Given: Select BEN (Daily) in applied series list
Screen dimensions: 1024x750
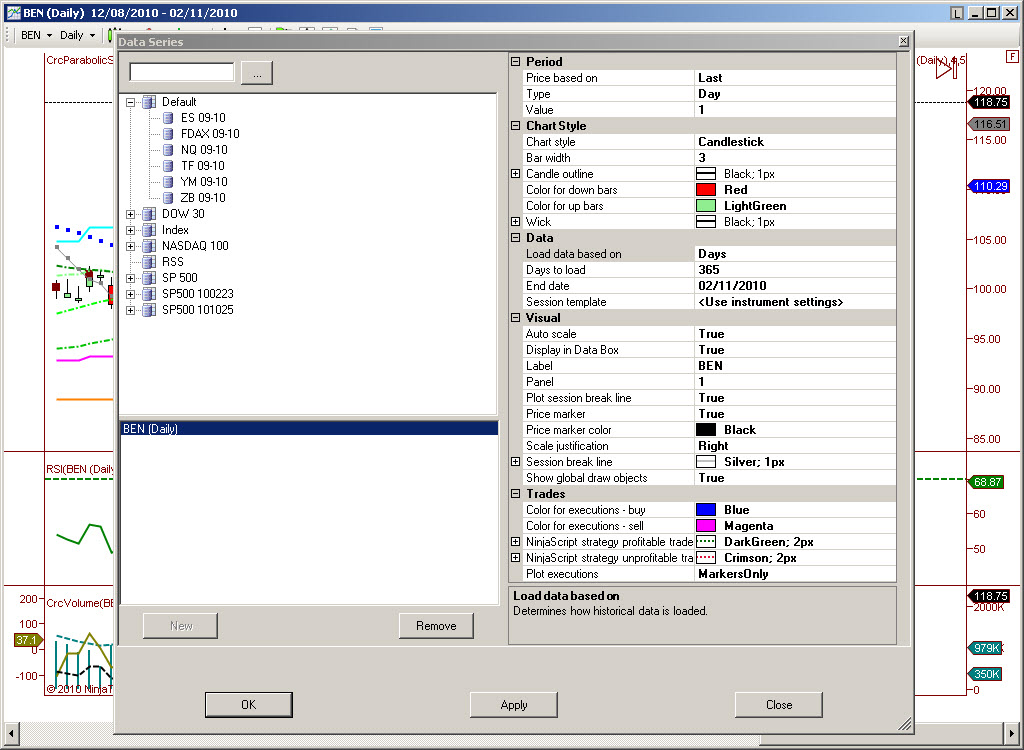Looking at the screenshot, I should (310, 429).
